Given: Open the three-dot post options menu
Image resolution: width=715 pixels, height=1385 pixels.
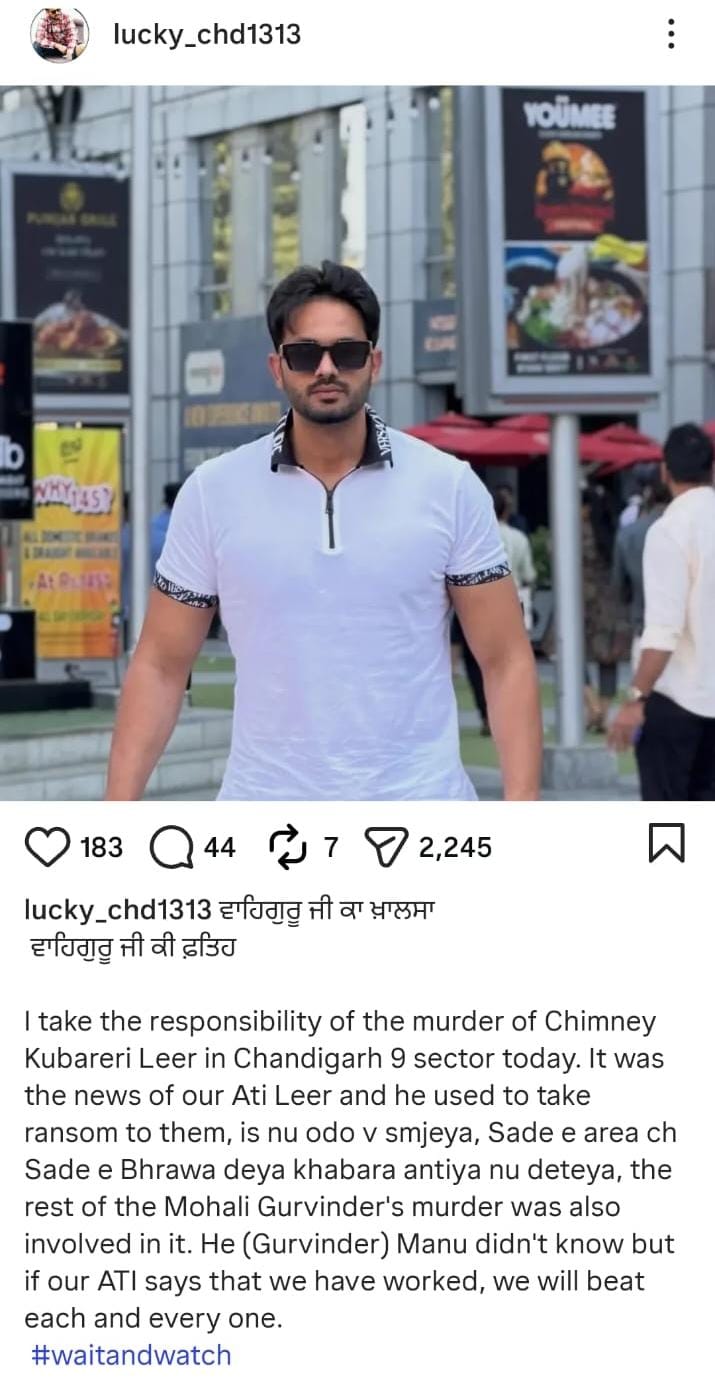Looking at the screenshot, I should [670, 35].
